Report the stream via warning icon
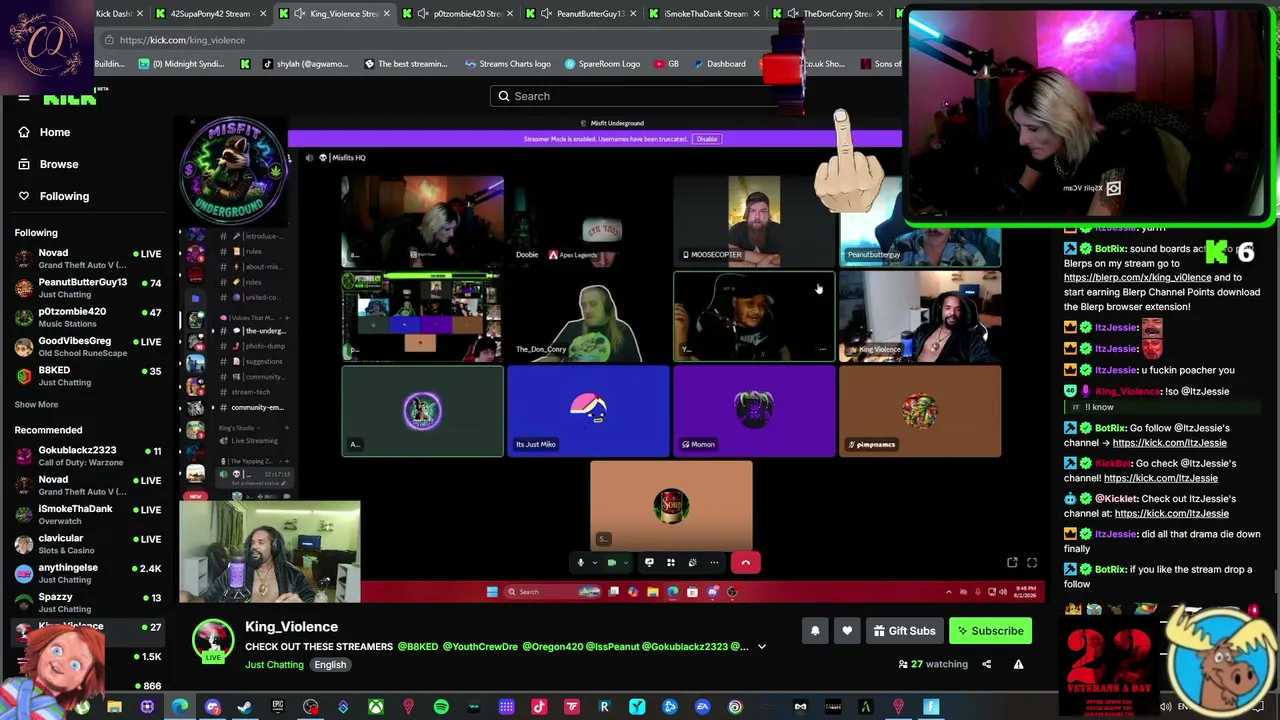 point(1018,664)
